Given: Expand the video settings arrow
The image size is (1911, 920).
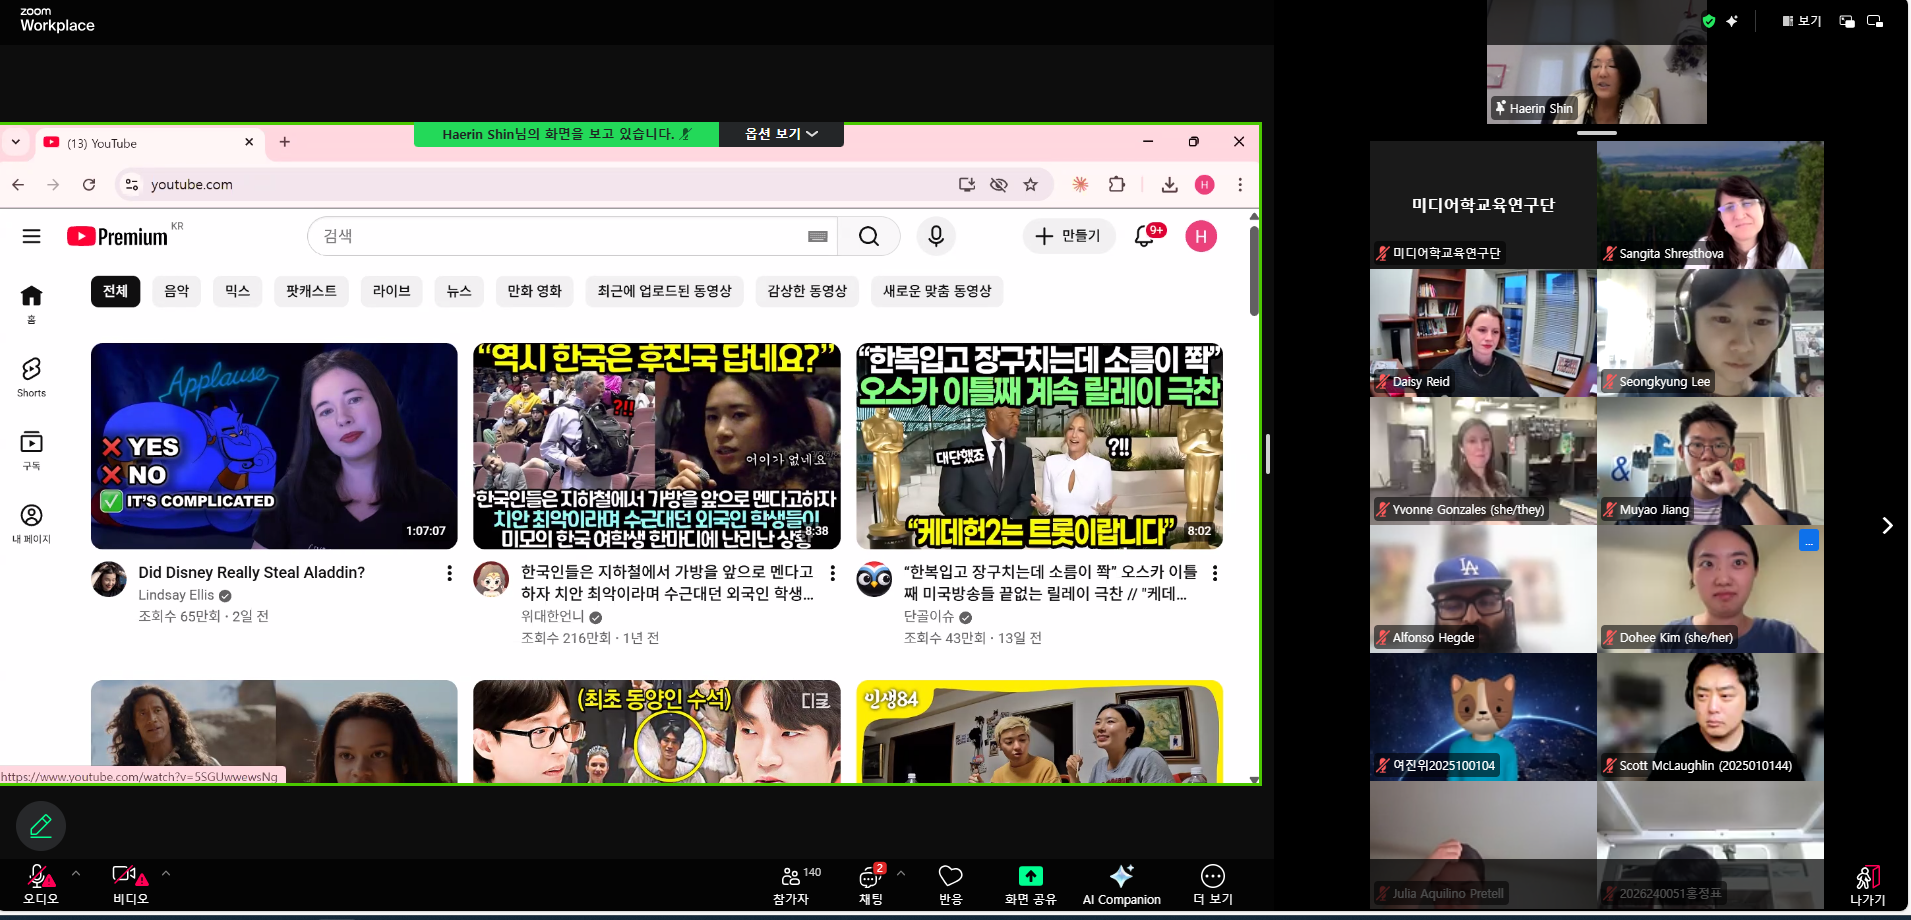Looking at the screenshot, I should click(166, 873).
